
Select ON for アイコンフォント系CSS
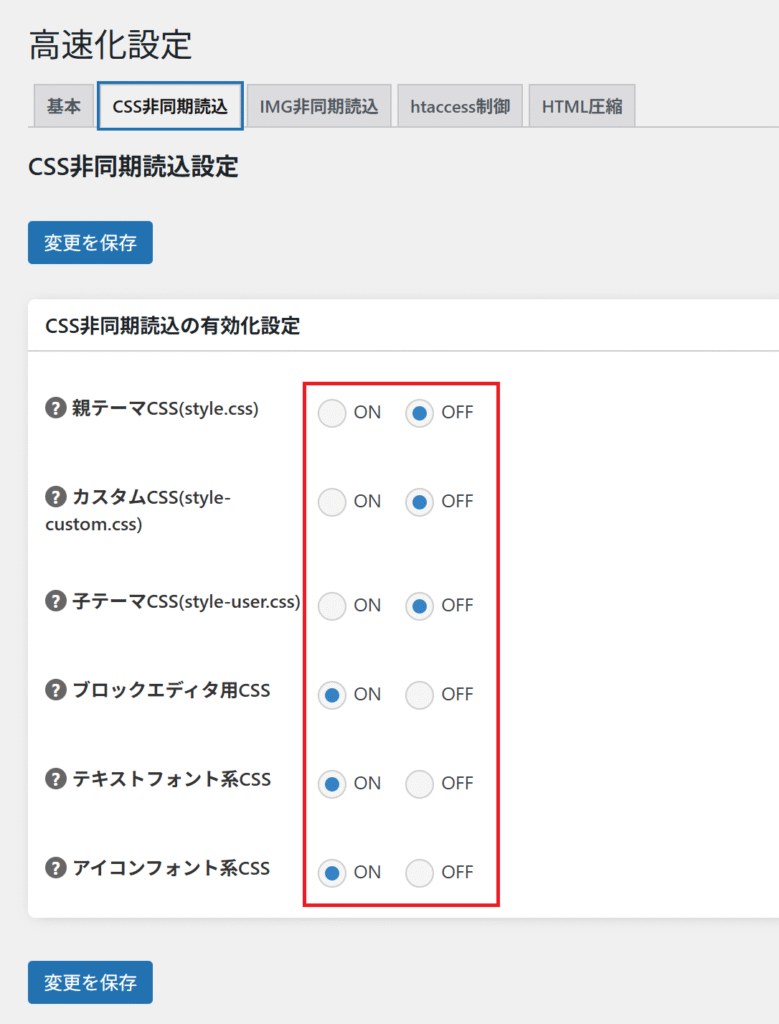tap(332, 873)
